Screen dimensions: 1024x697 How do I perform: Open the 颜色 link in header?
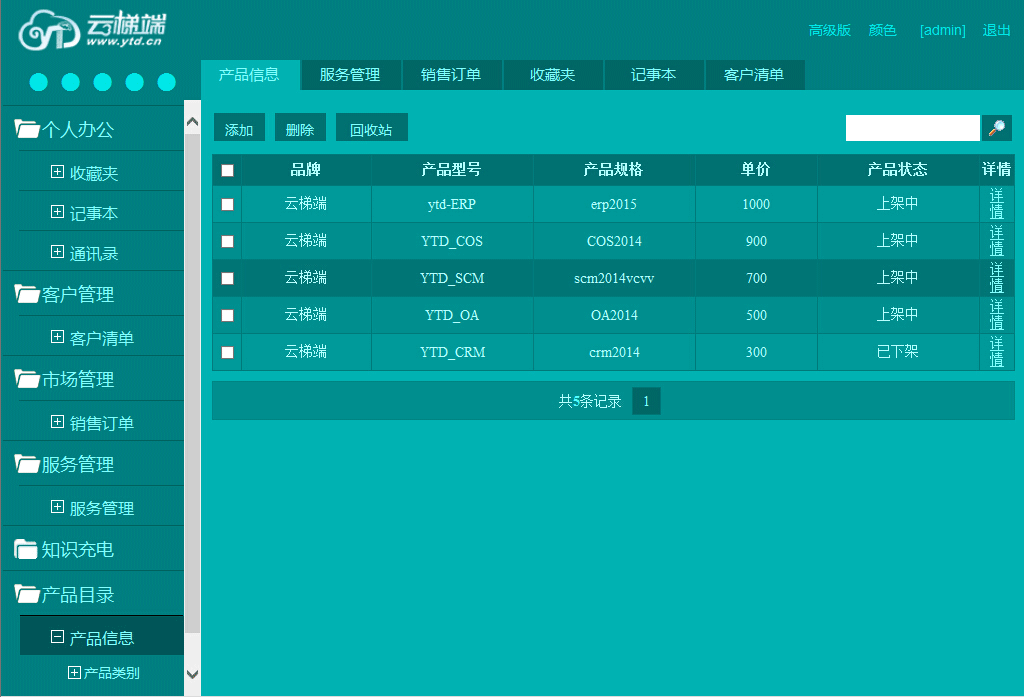click(x=882, y=30)
